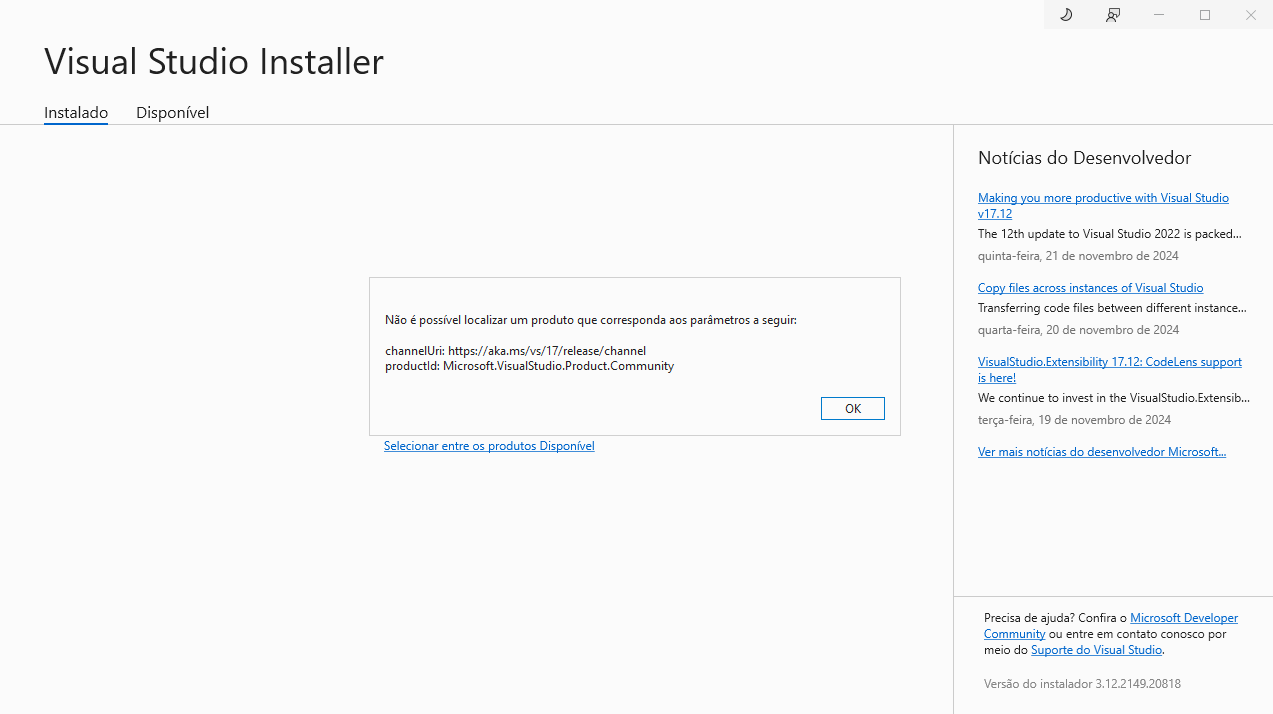The height and width of the screenshot is (714, 1273).
Task: Minimize the Visual Studio Installer window
Action: (1159, 15)
